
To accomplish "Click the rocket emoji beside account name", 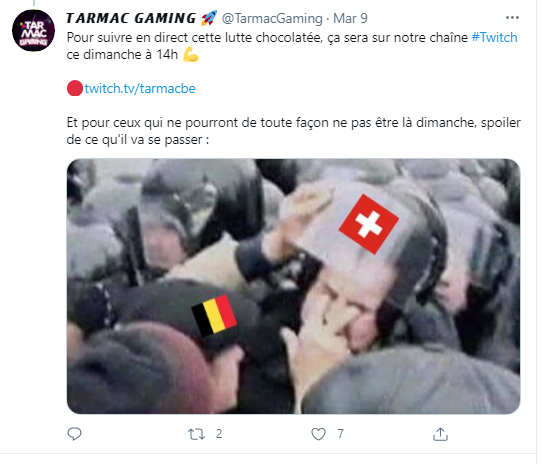I will [x=209, y=18].
